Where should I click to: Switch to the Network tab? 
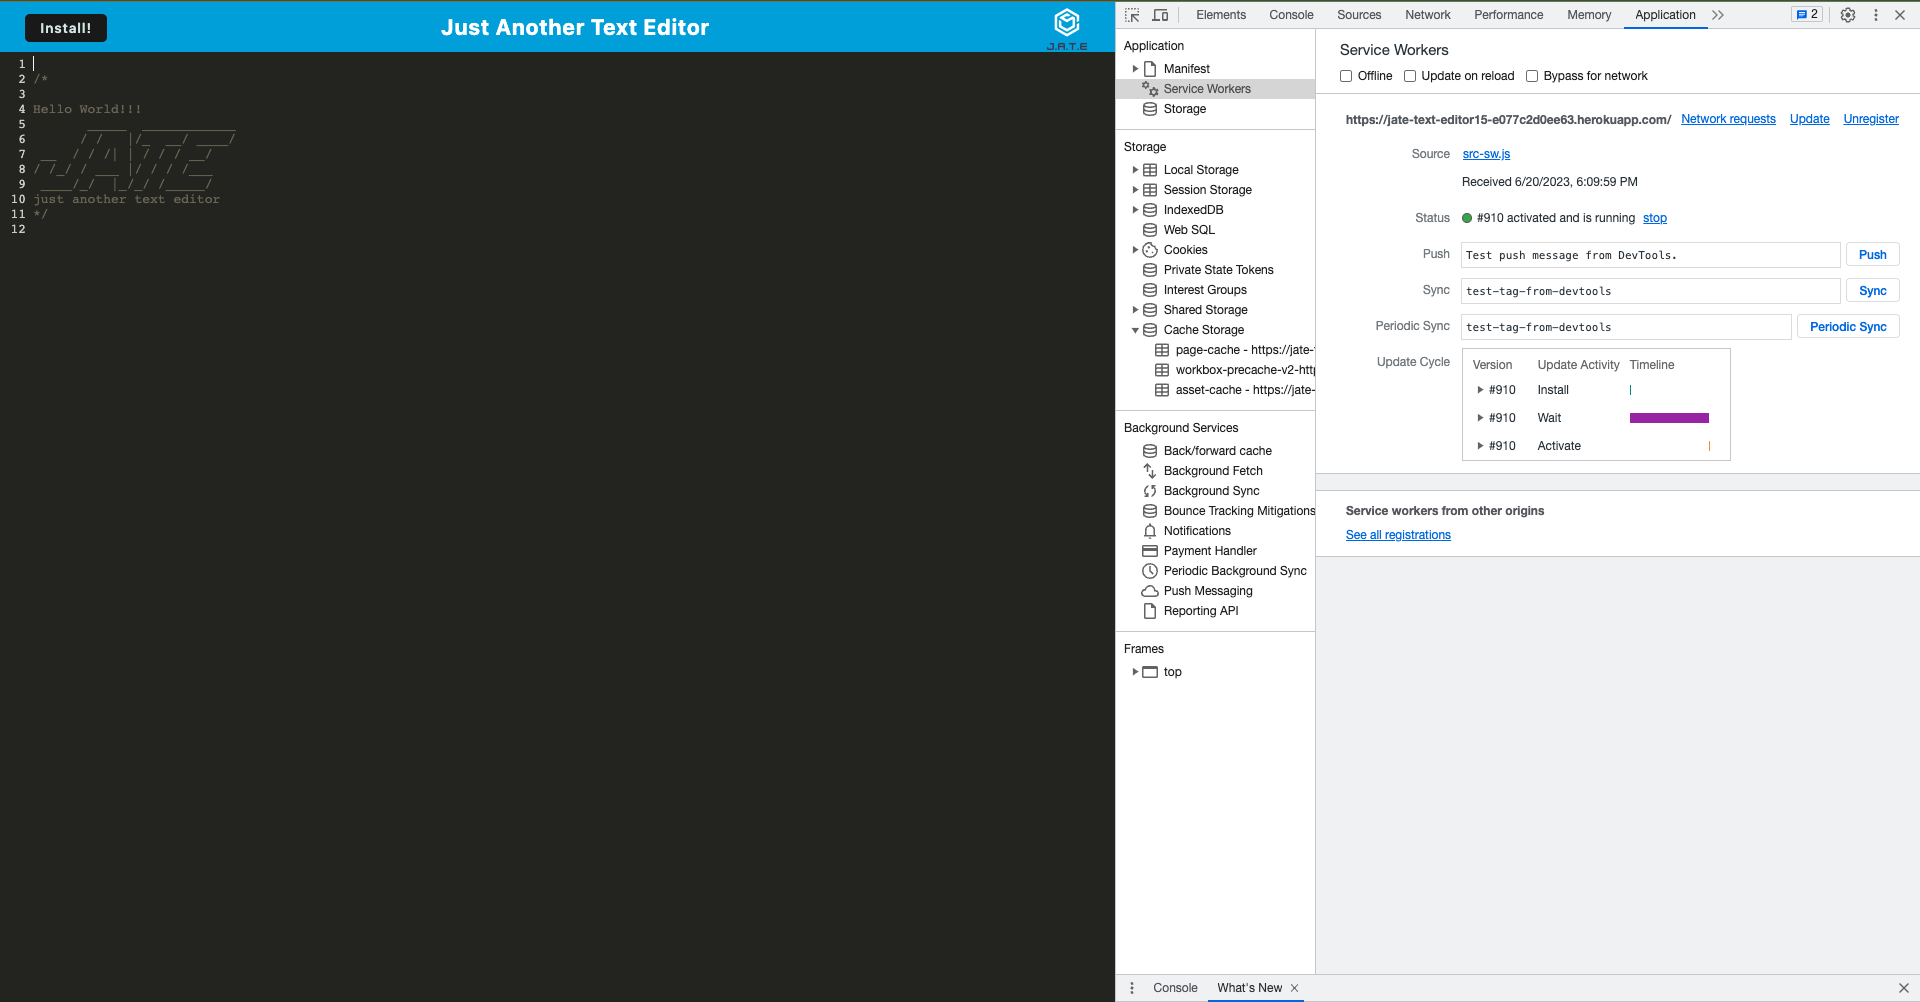point(1427,15)
